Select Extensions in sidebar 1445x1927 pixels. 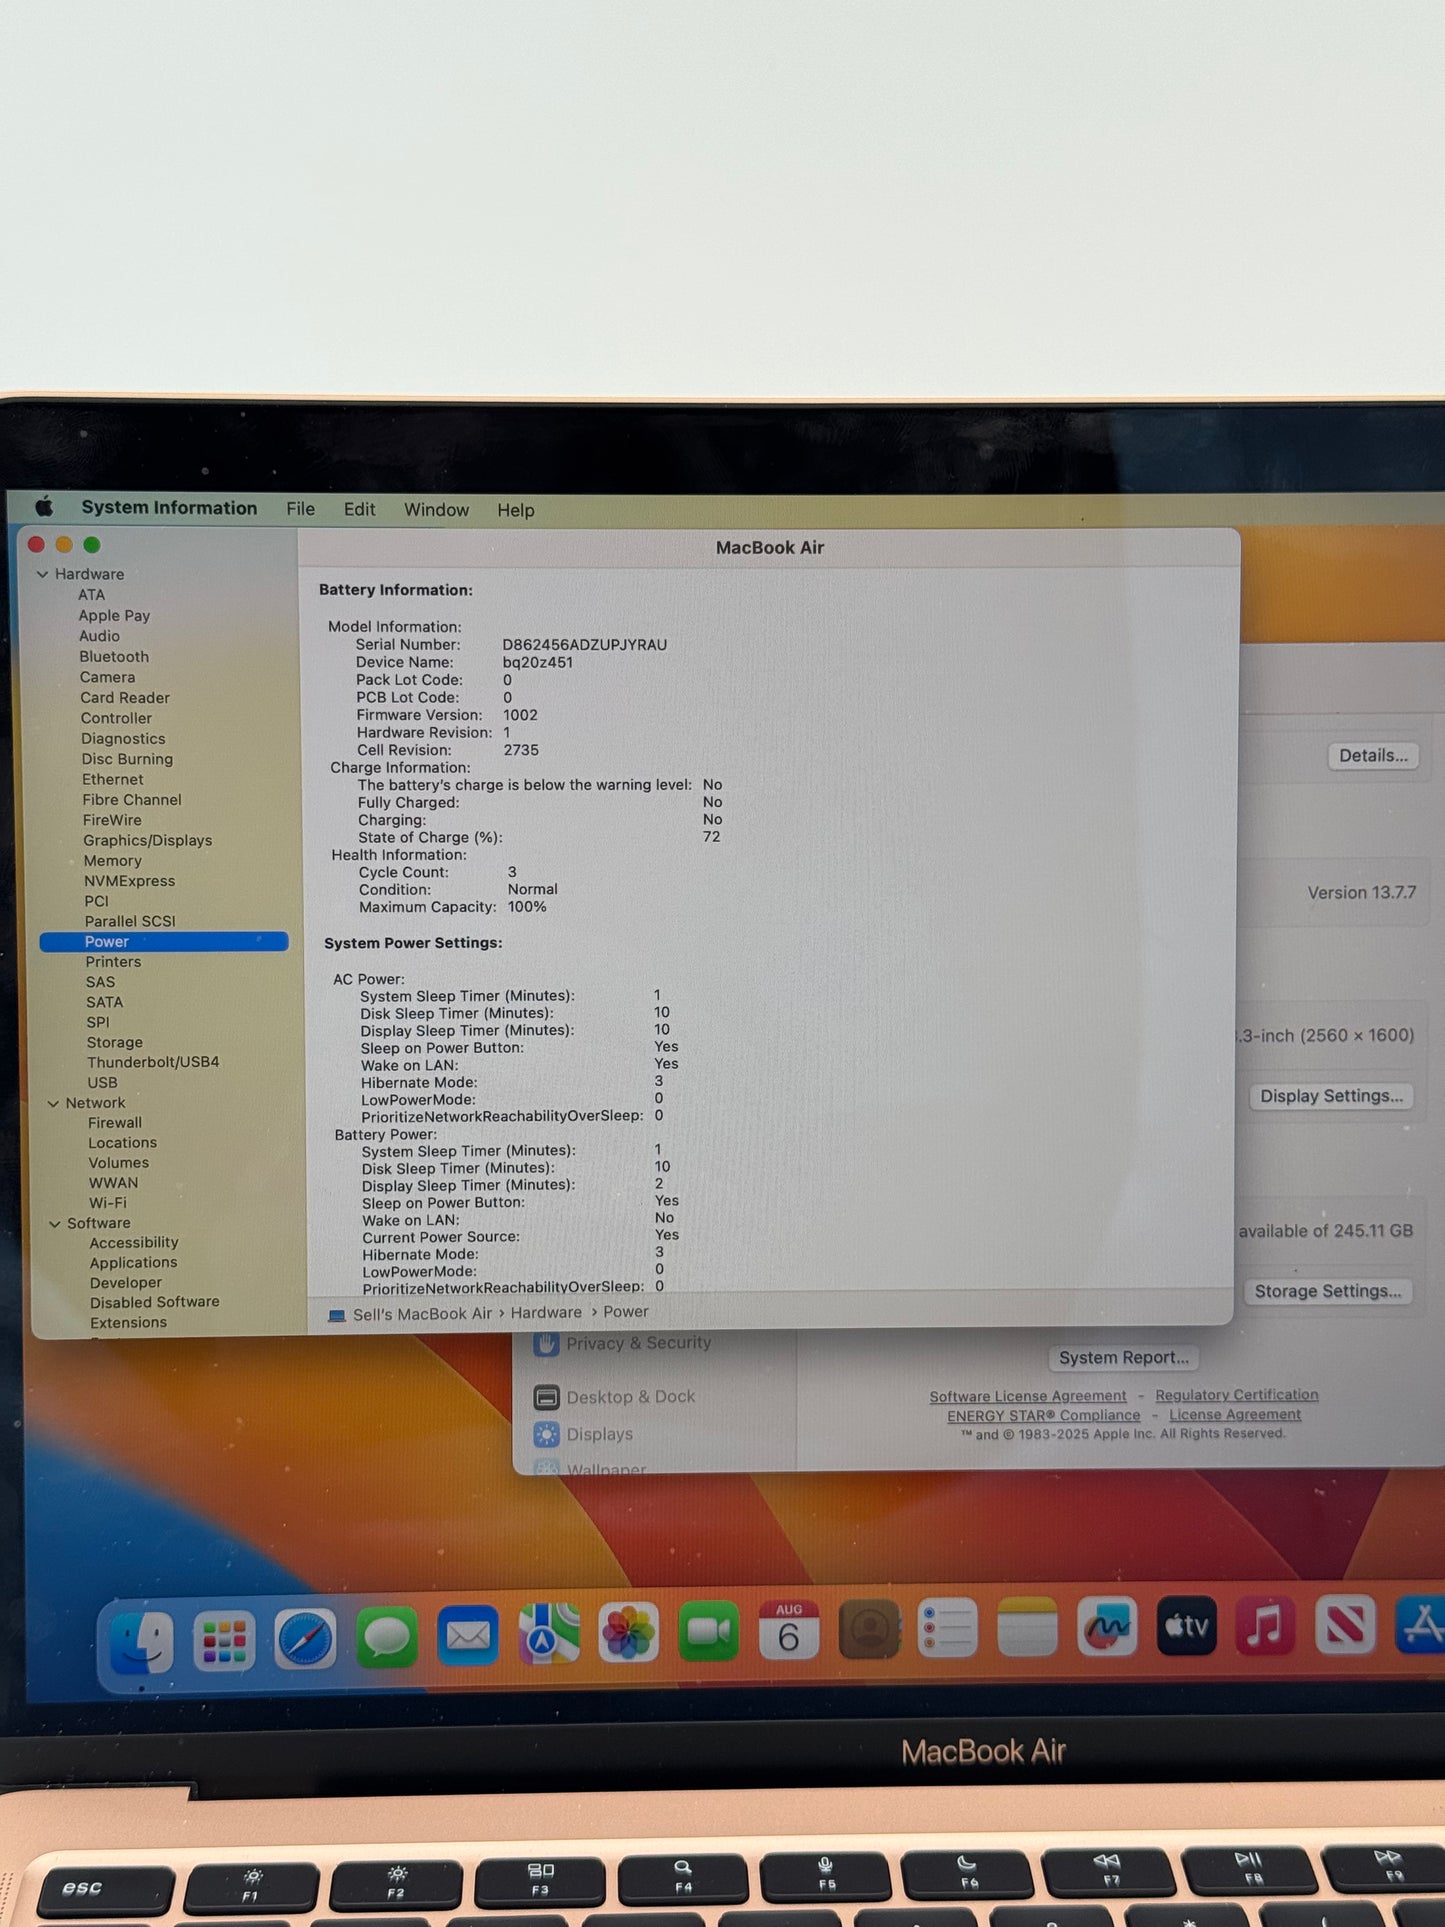pos(128,1322)
